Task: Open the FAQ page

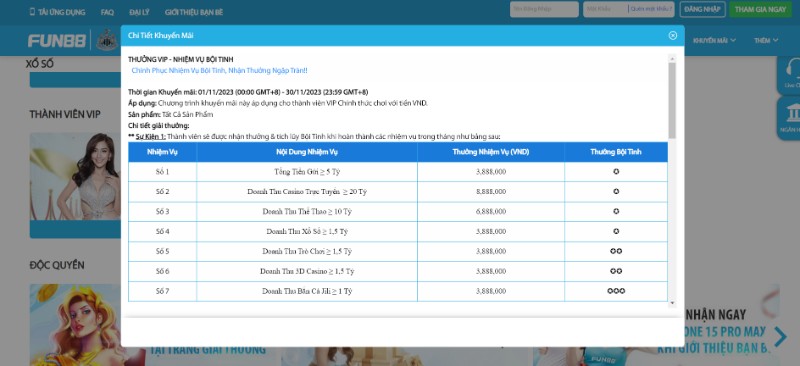Action: (x=107, y=12)
